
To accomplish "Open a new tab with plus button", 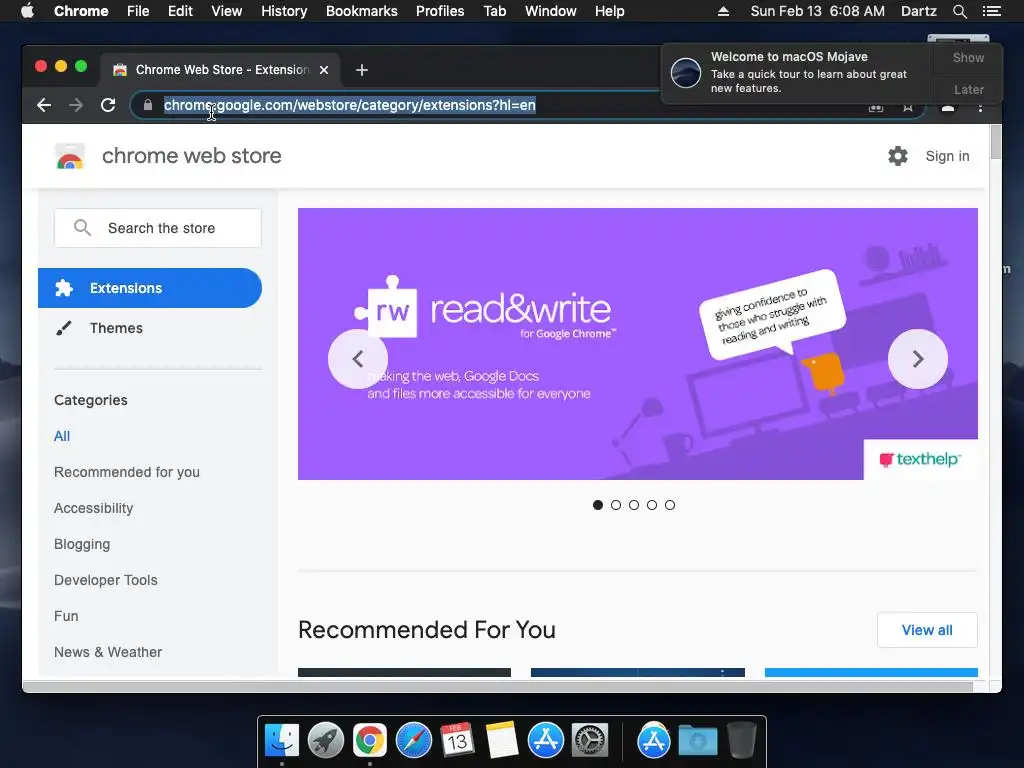I will 362,70.
